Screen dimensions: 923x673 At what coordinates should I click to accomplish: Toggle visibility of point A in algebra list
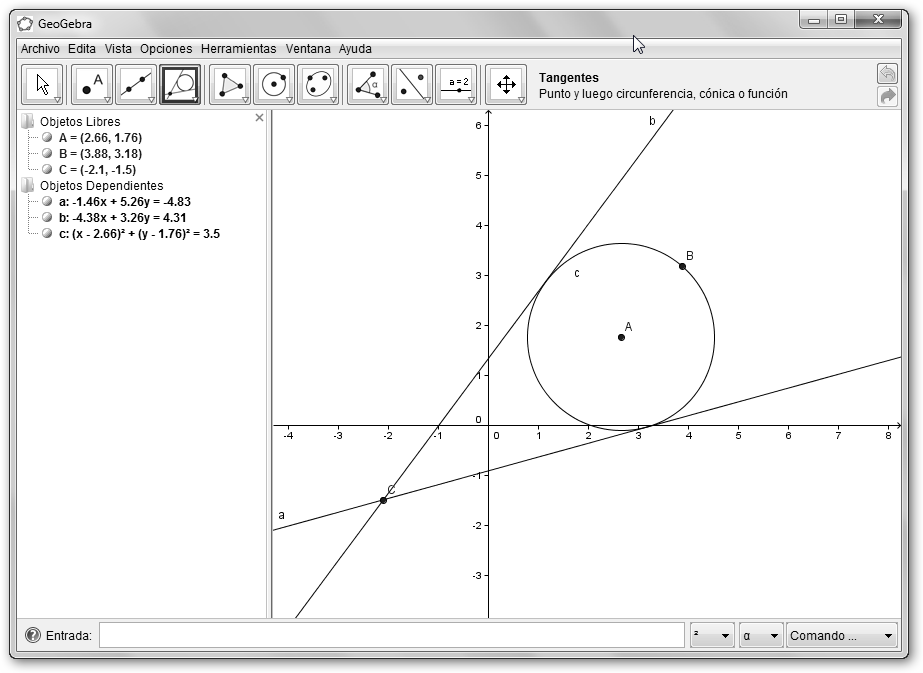pyautogui.click(x=47, y=138)
